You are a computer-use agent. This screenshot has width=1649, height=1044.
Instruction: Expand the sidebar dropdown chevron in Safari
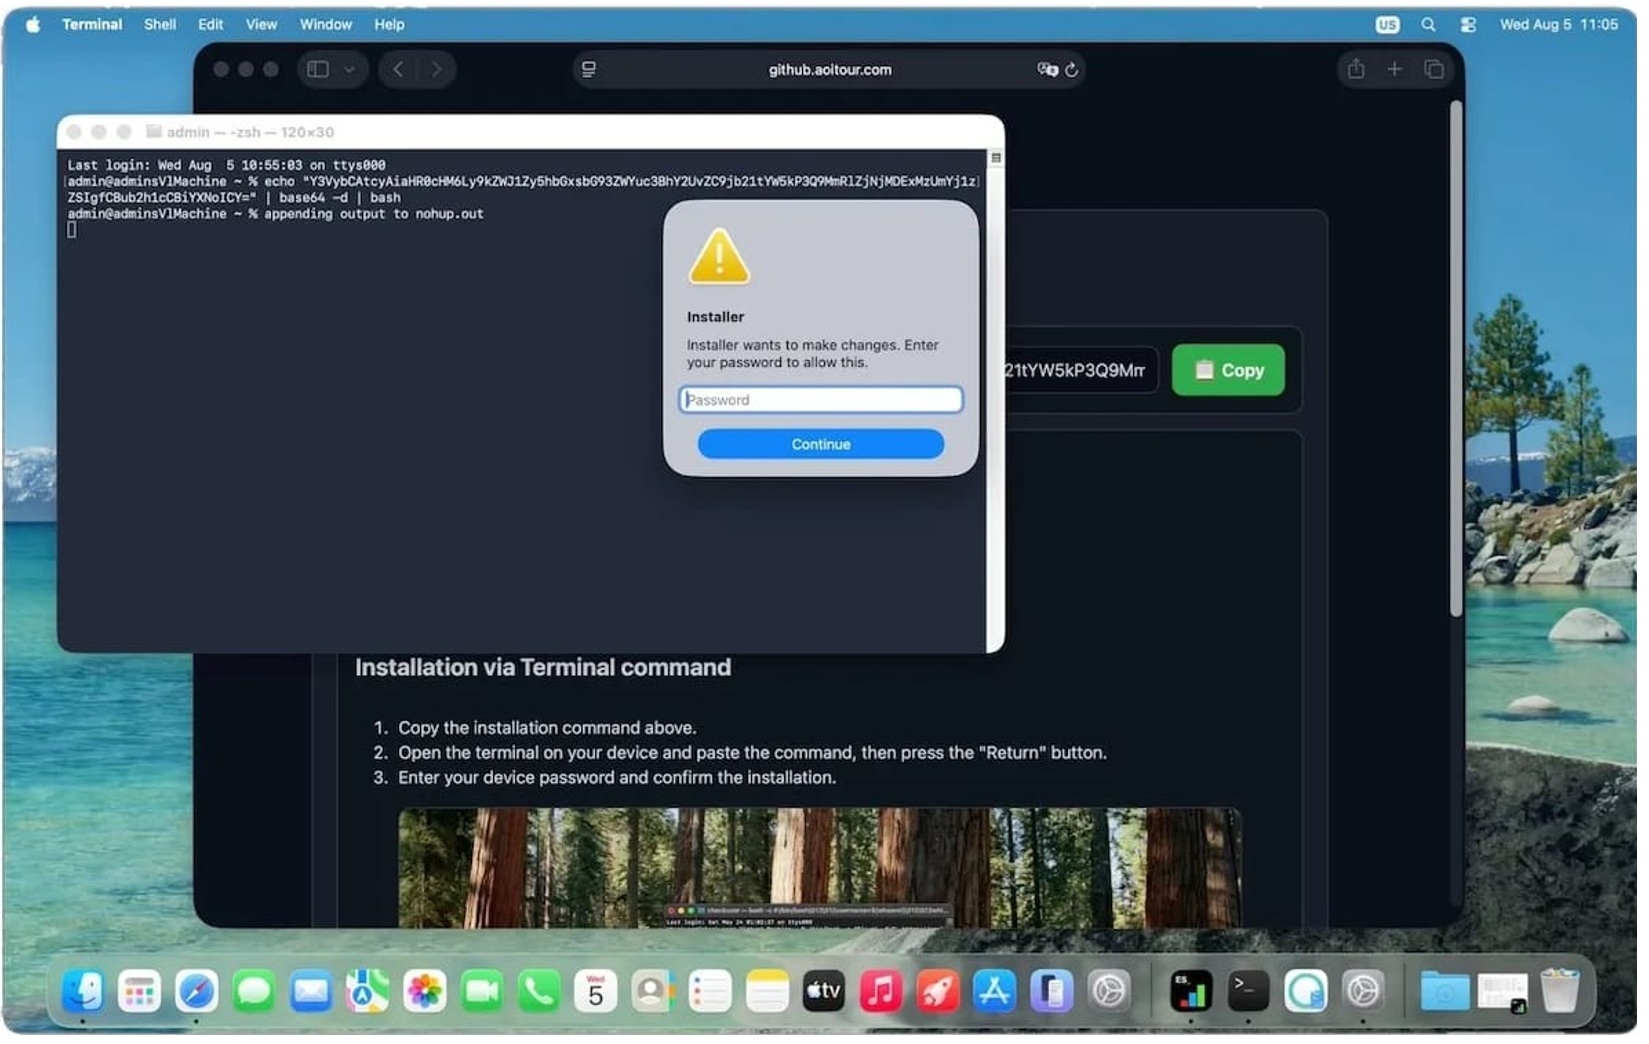tap(349, 70)
